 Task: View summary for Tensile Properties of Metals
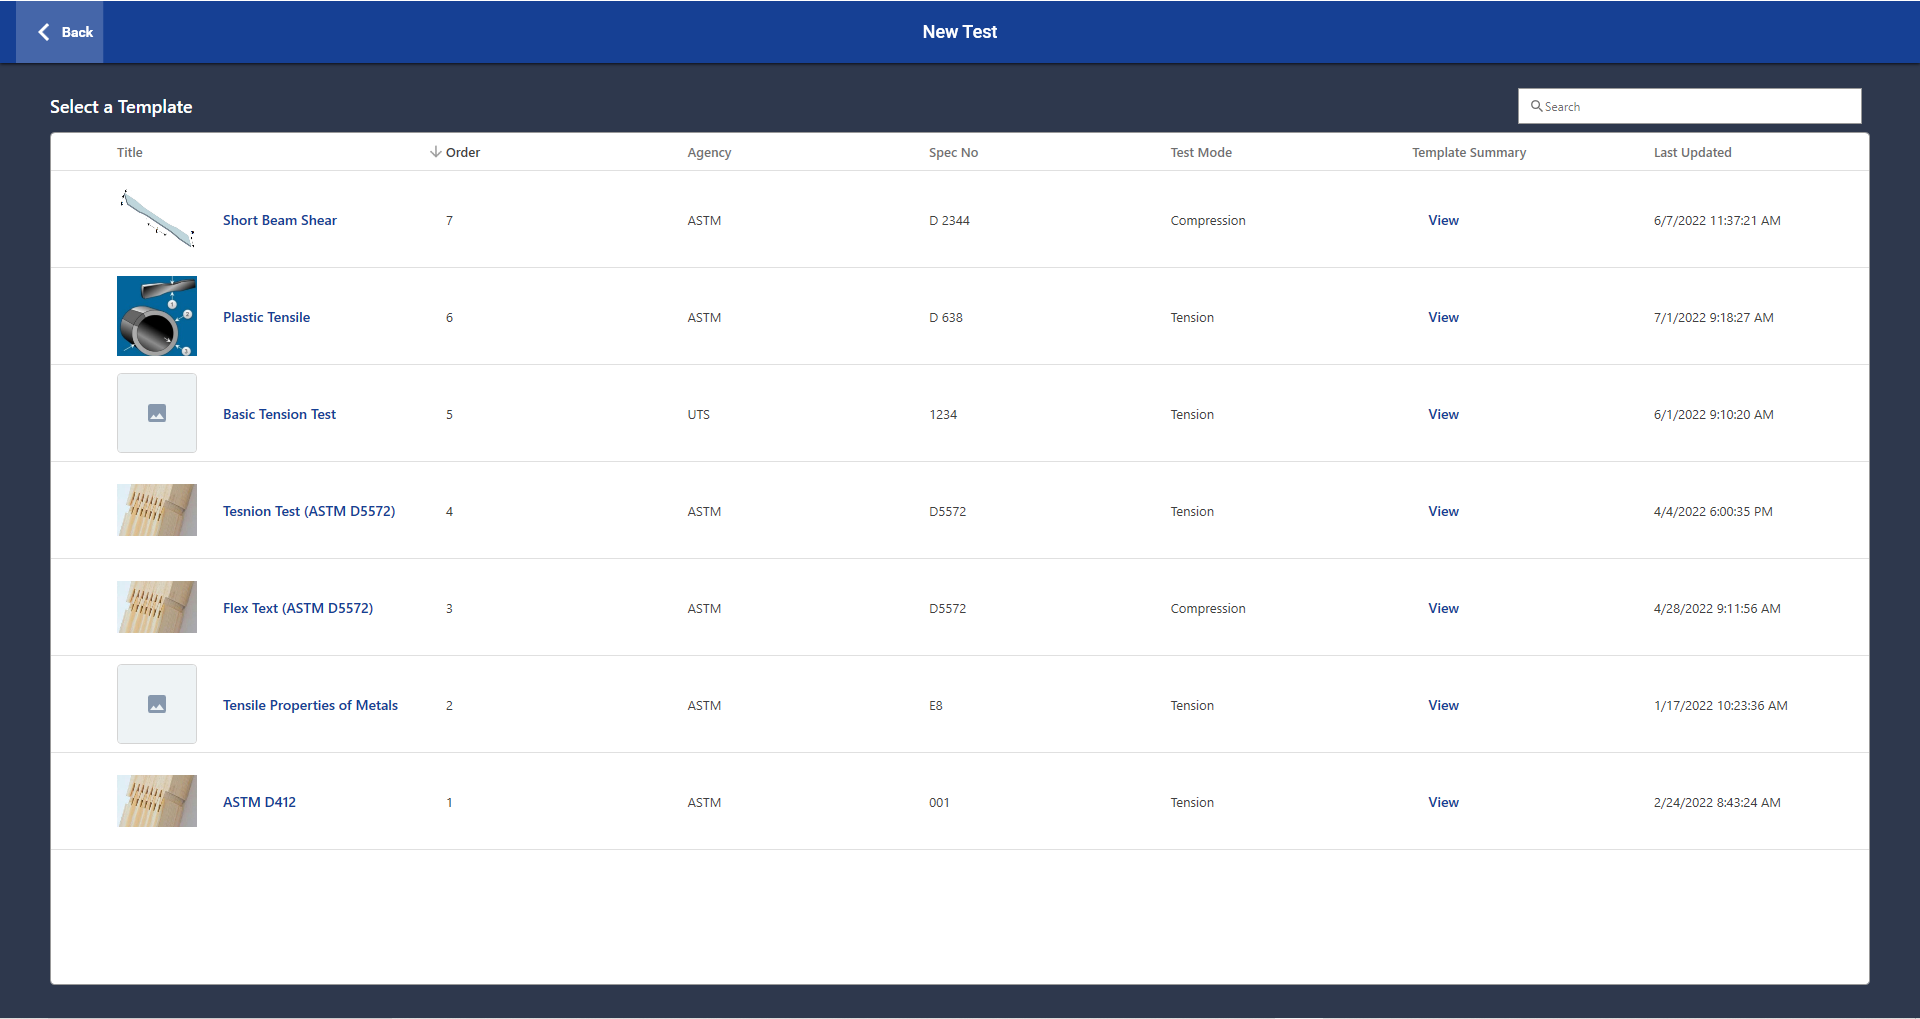point(1443,705)
